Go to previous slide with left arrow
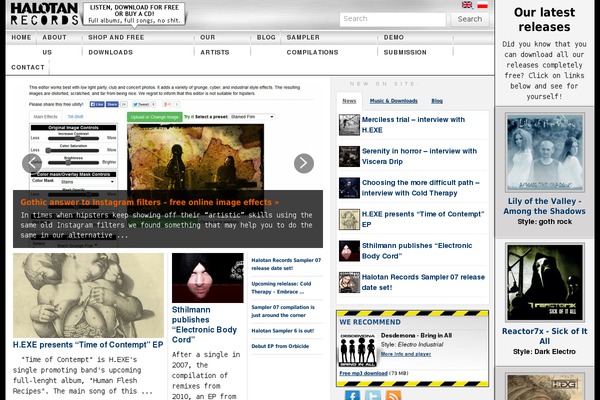This screenshot has width=600, height=400. point(32,163)
